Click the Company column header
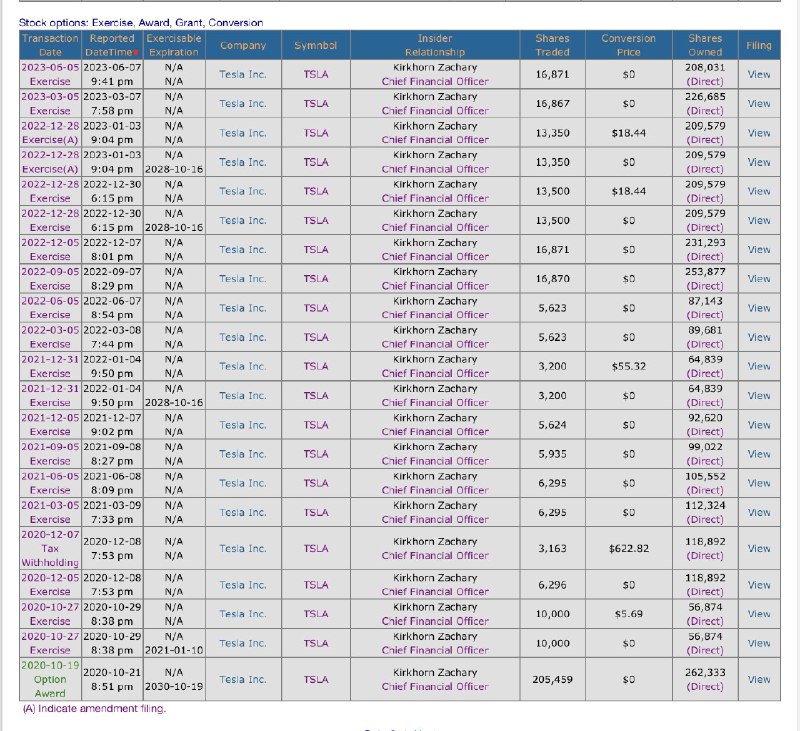This screenshot has height=731, width=800. 243,45
